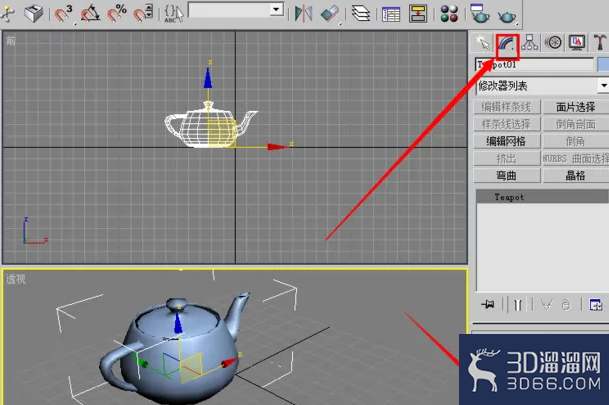
Task: Click the green Y axis arrow in perspective viewport
Action: point(142,364)
